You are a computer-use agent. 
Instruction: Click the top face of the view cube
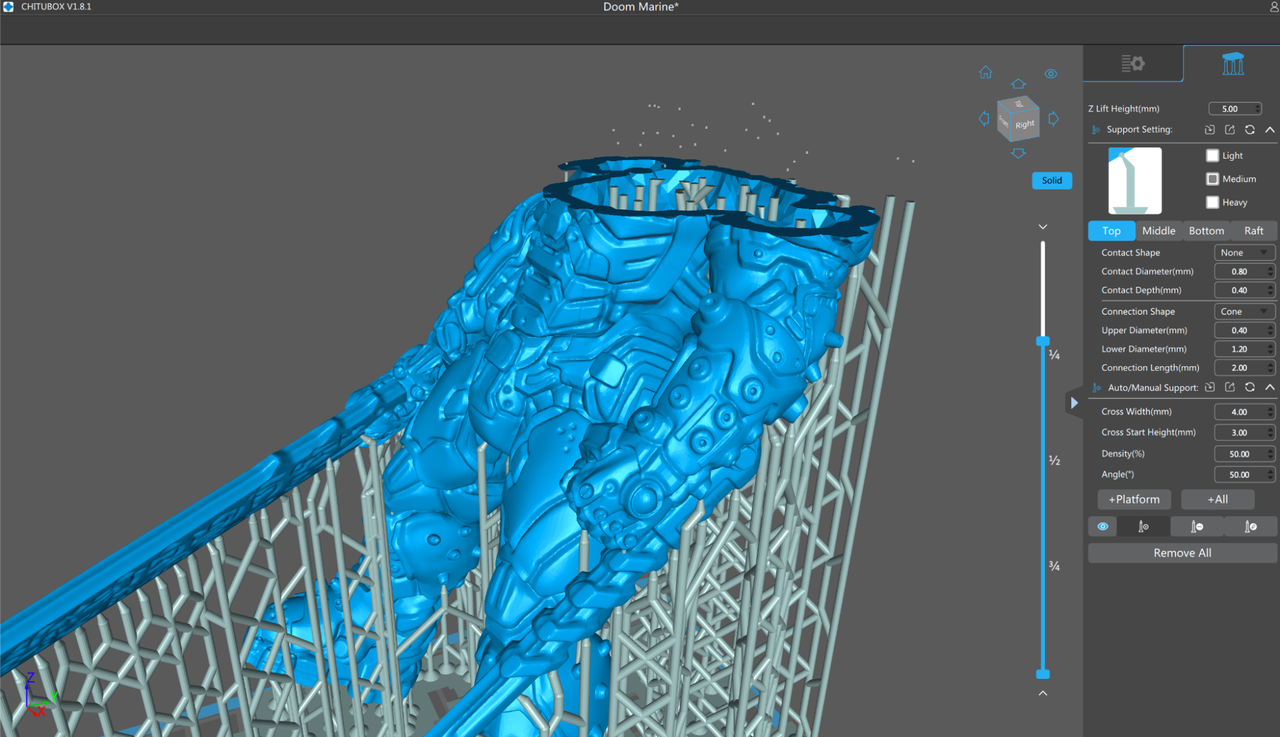[1019, 103]
